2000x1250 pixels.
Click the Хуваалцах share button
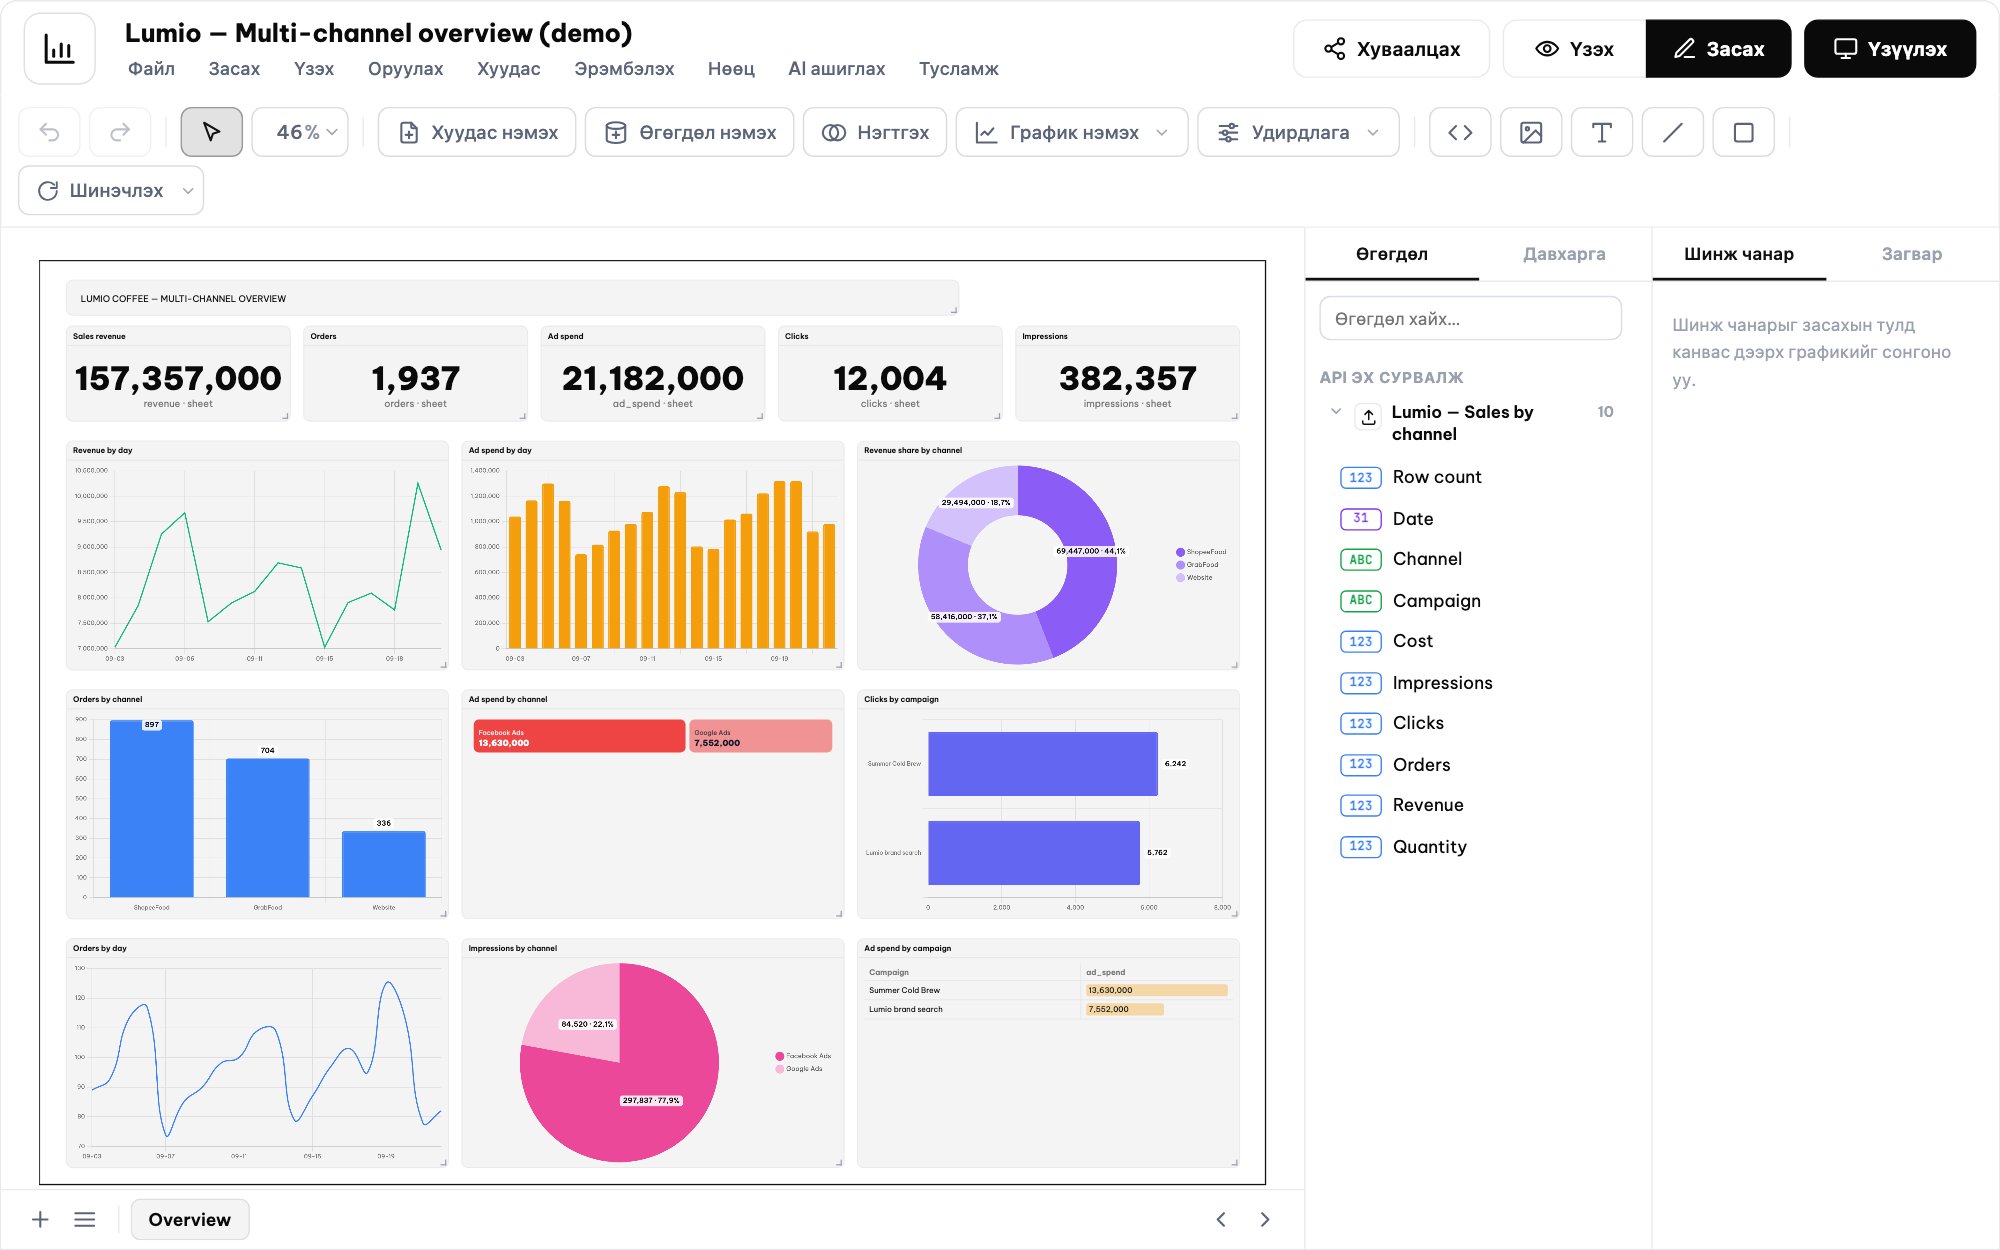pyautogui.click(x=1391, y=49)
